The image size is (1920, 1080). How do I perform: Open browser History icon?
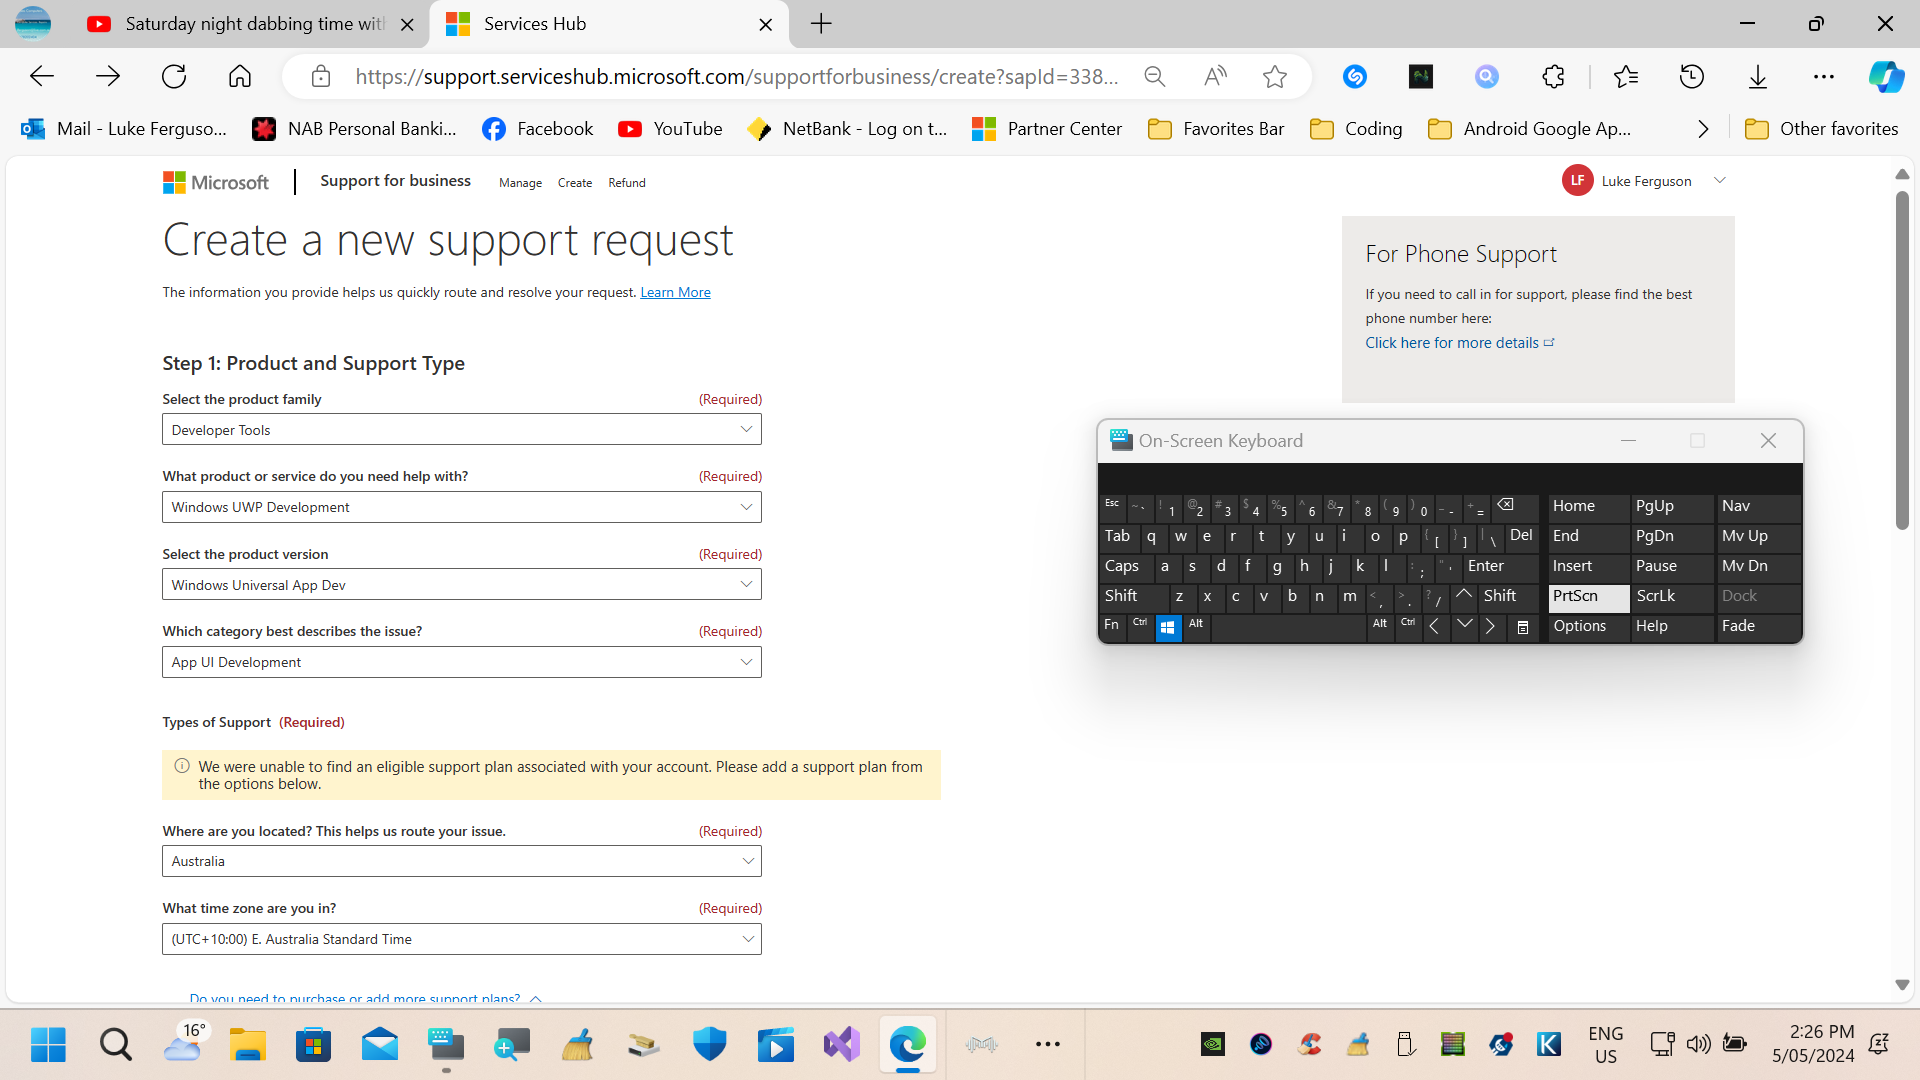click(x=1692, y=77)
